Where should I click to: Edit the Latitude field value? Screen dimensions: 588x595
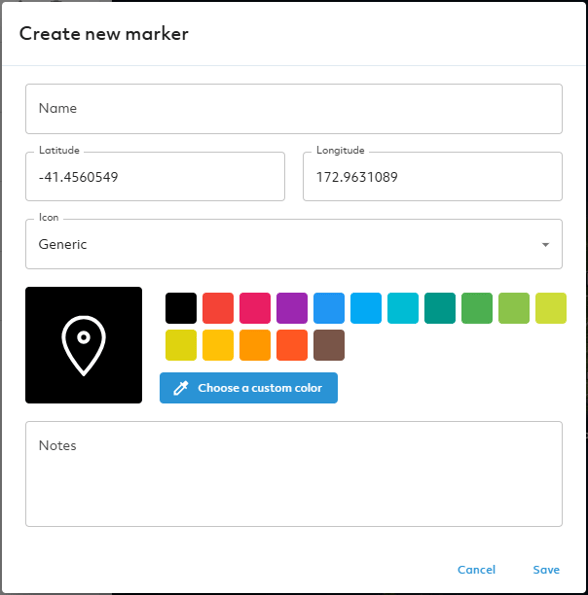[155, 176]
